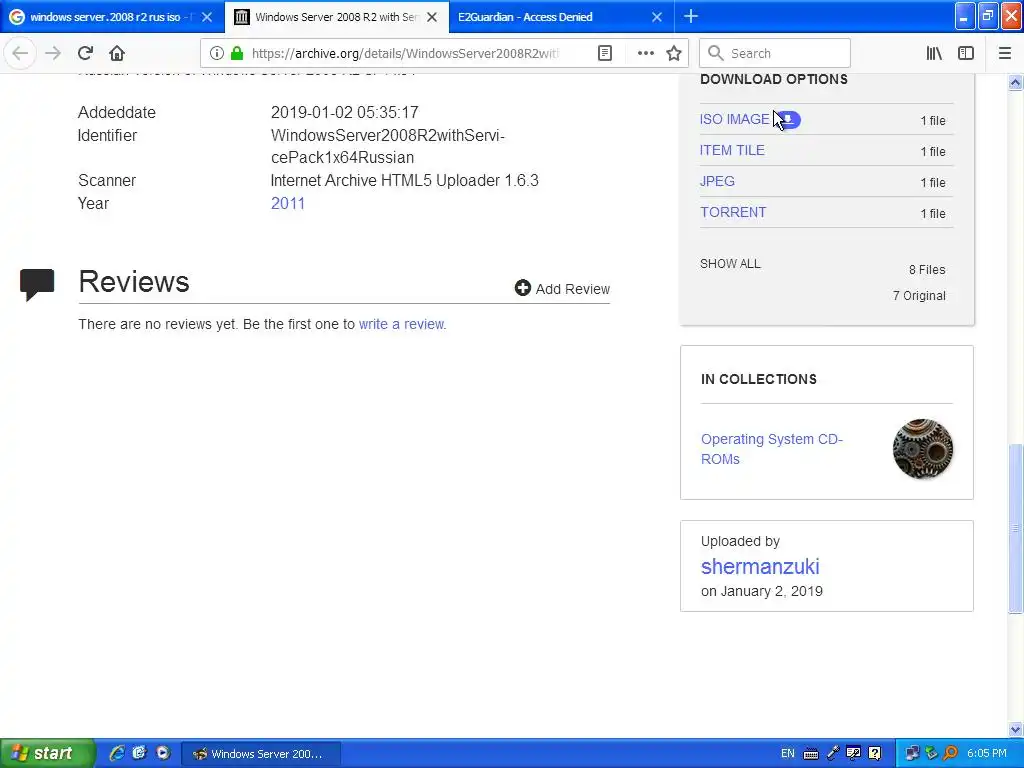The height and width of the screenshot is (768, 1024).
Task: Click the ISO IMAGE download arrow badge
Action: (789, 120)
